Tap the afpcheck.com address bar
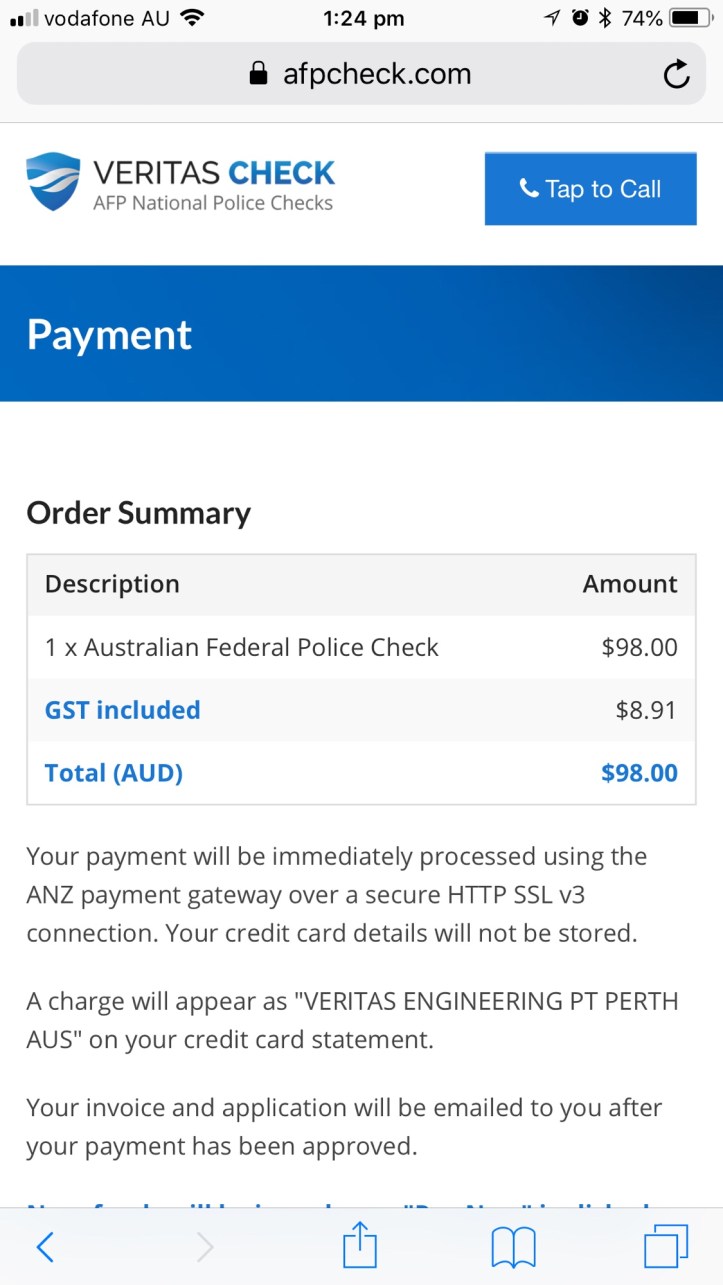 click(x=375, y=75)
